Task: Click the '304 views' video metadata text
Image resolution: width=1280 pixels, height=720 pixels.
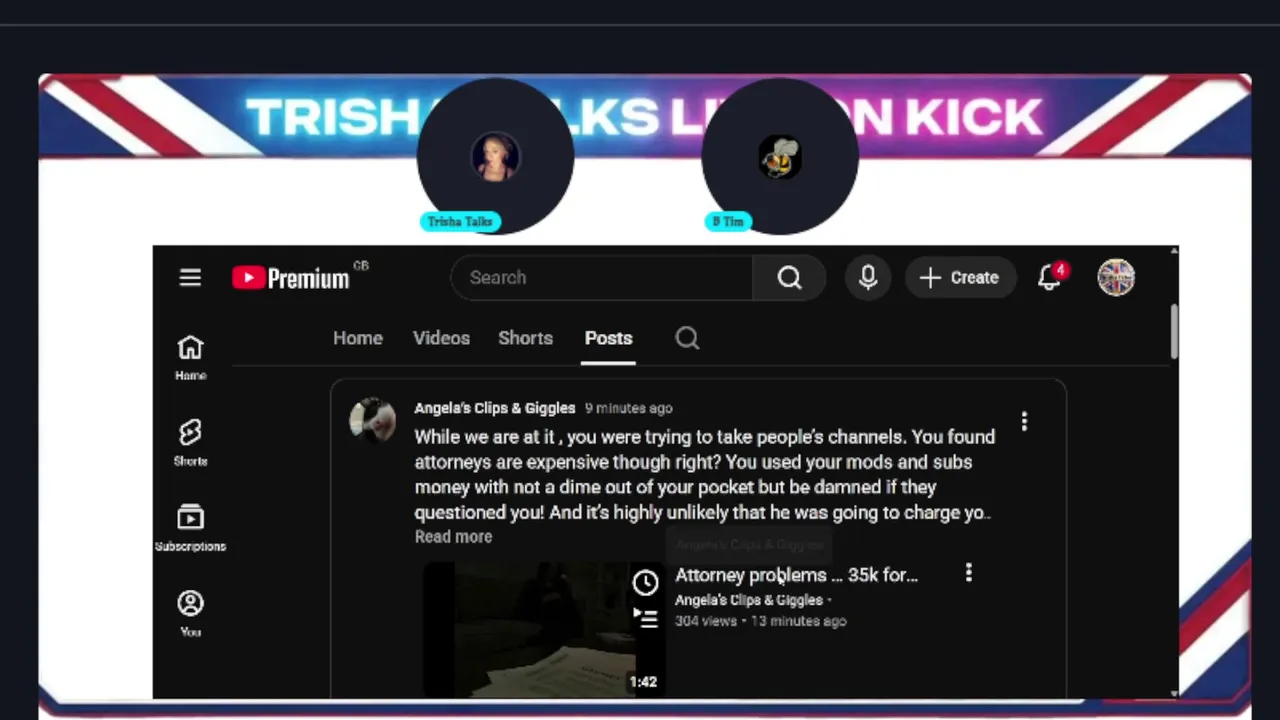Action: [706, 621]
